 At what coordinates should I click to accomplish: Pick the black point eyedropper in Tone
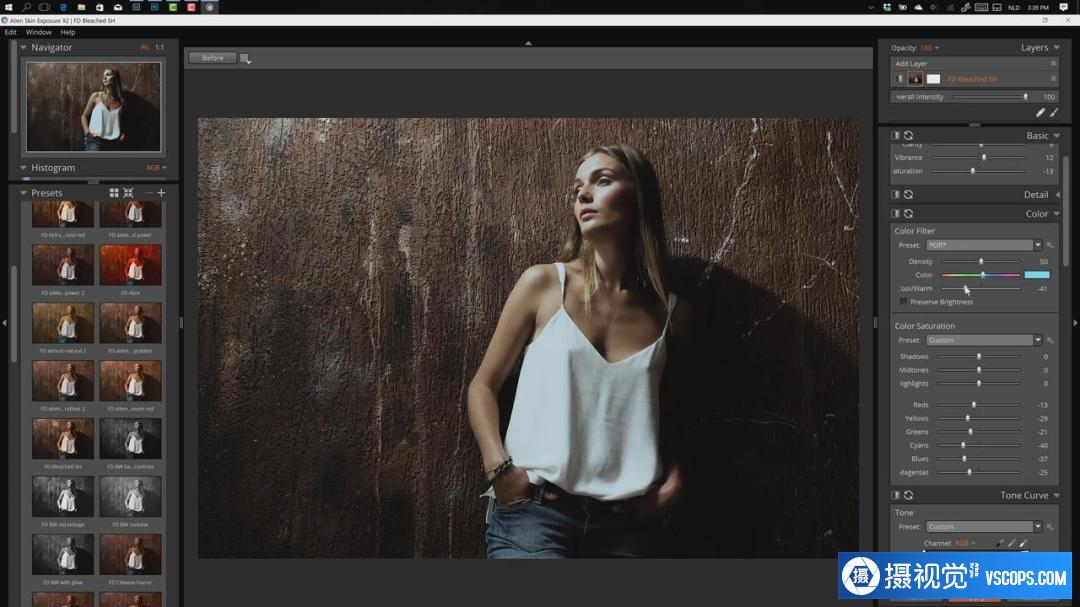(x=1000, y=544)
